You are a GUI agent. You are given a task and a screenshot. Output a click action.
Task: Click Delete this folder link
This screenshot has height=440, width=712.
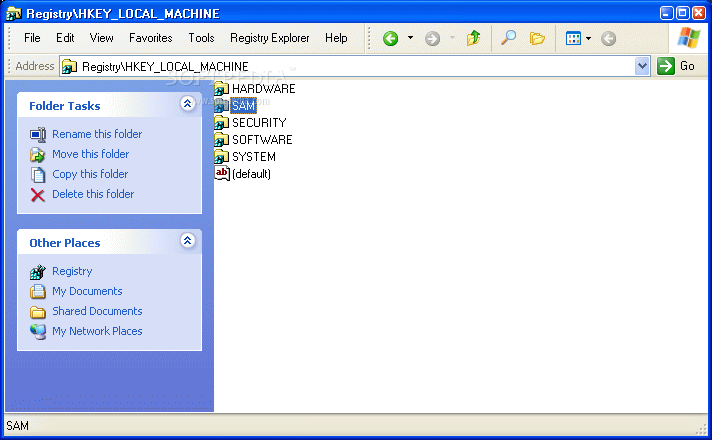pyautogui.click(x=93, y=194)
